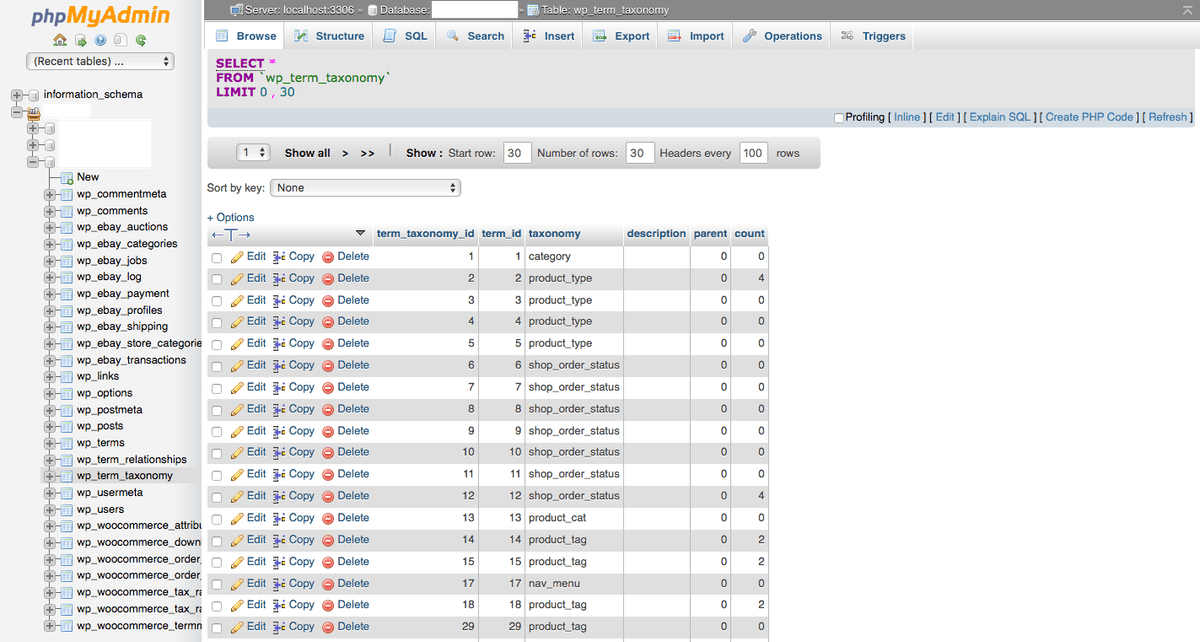1200x642 pixels.
Task: Click the Home icon under phpMyAdmin logo
Action: click(x=60, y=40)
